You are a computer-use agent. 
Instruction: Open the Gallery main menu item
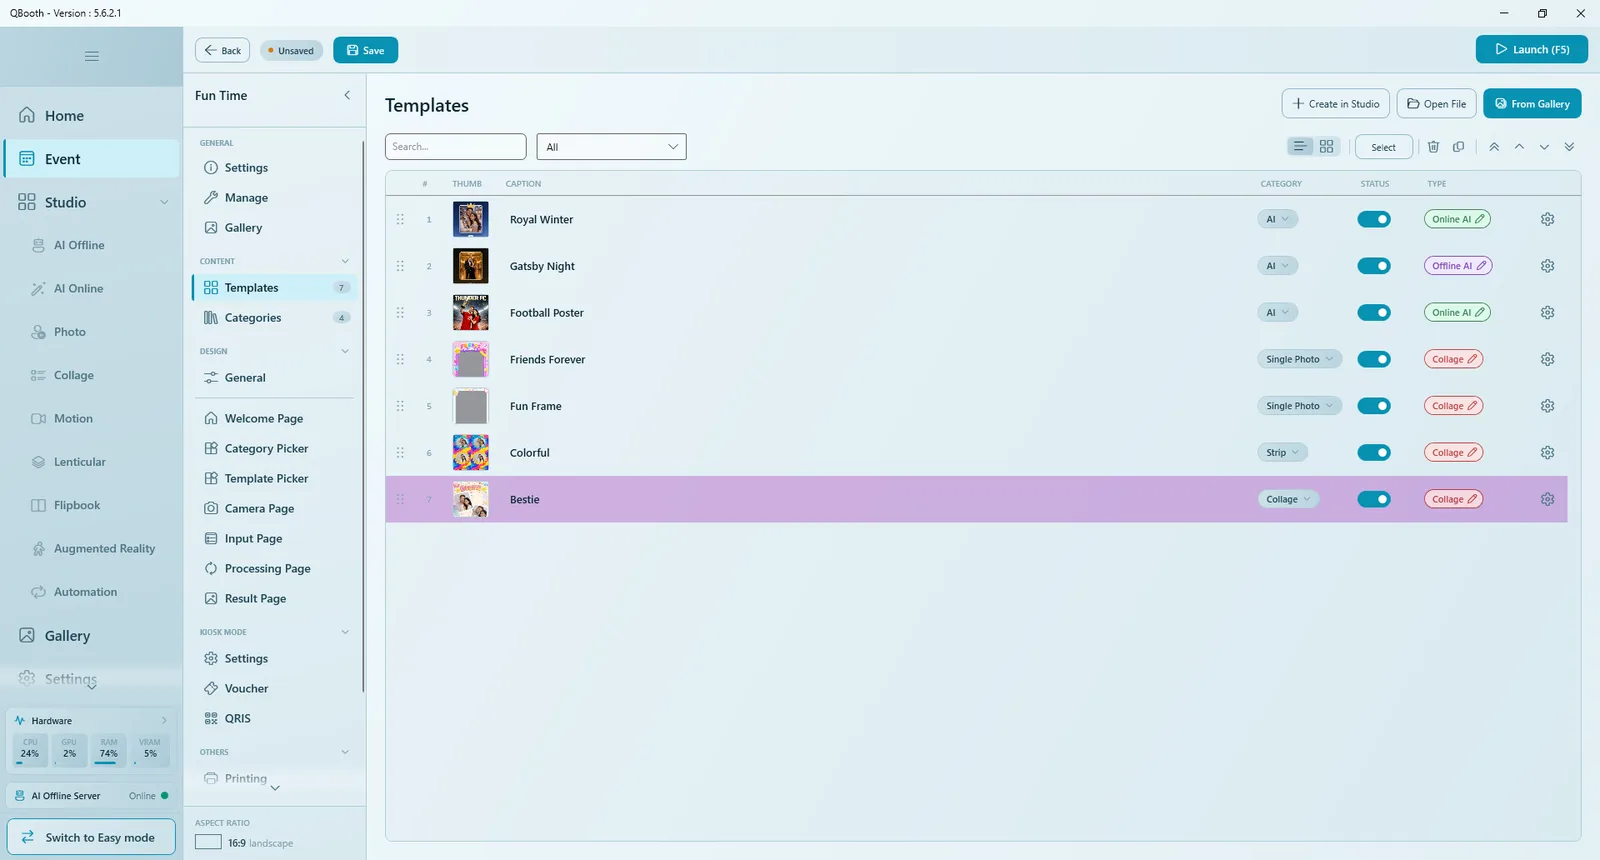click(x=91, y=636)
